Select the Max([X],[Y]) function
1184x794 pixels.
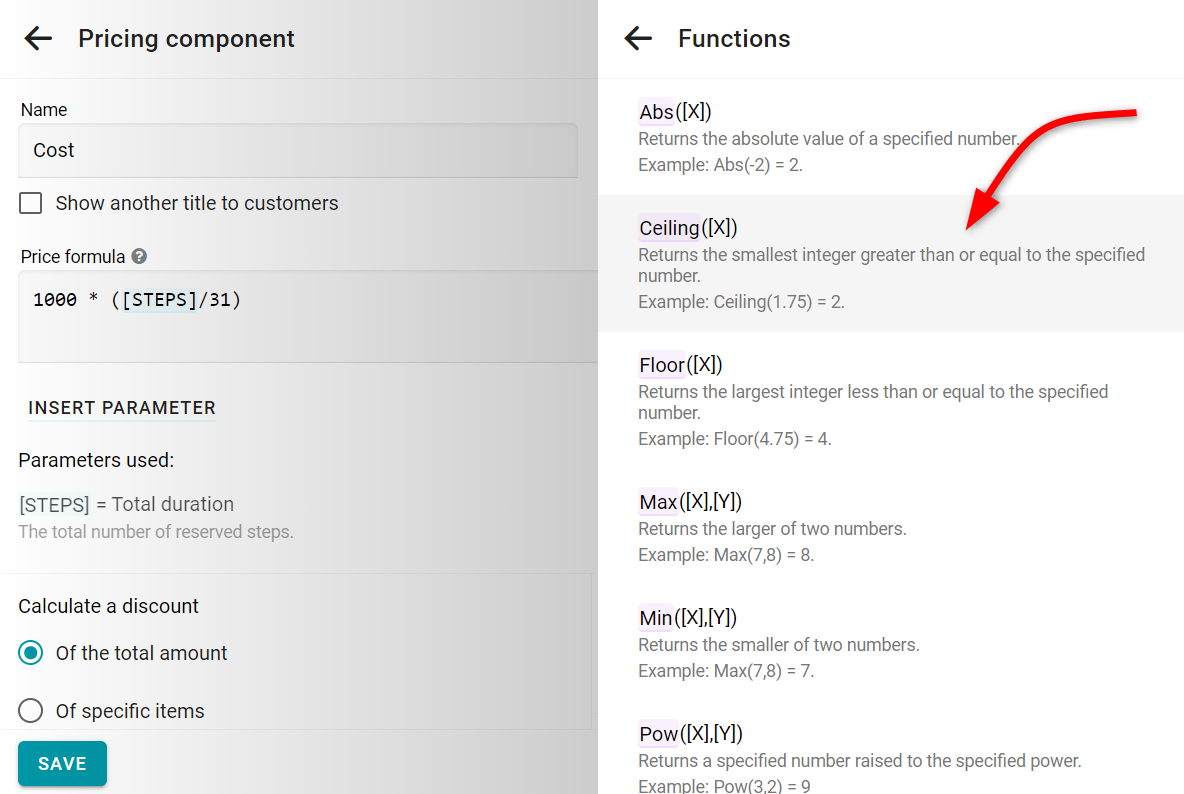[690, 501]
